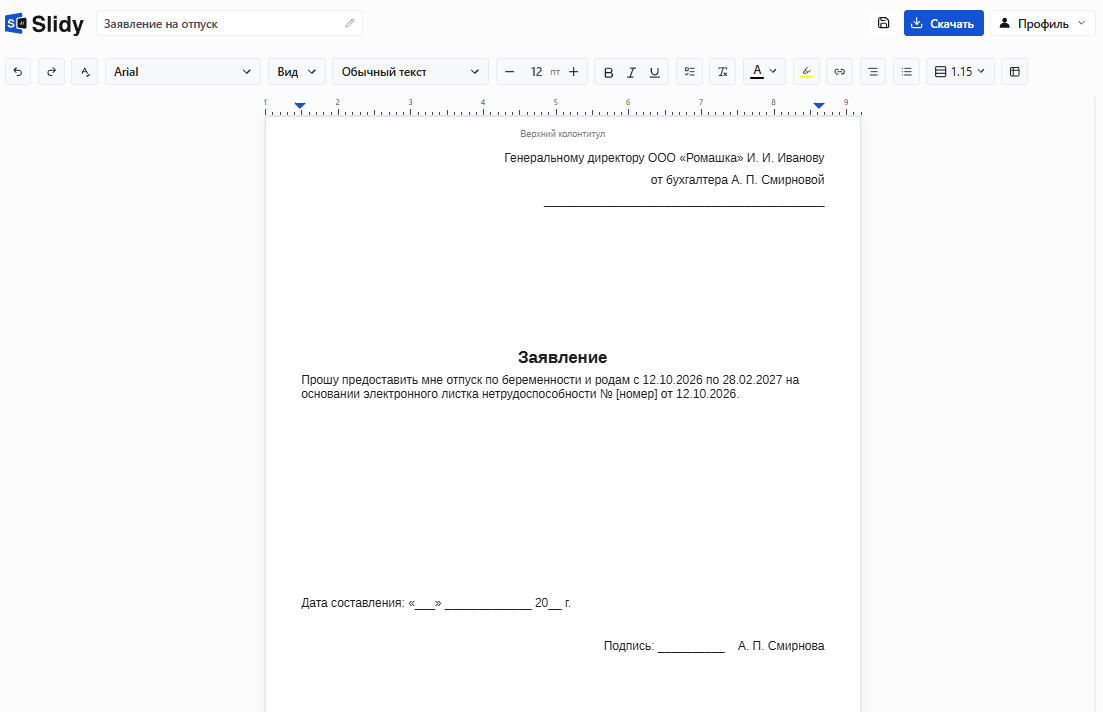Click the name 'А. П. Смирнова' near signature
The width and height of the screenshot is (1103, 712).
(781, 646)
